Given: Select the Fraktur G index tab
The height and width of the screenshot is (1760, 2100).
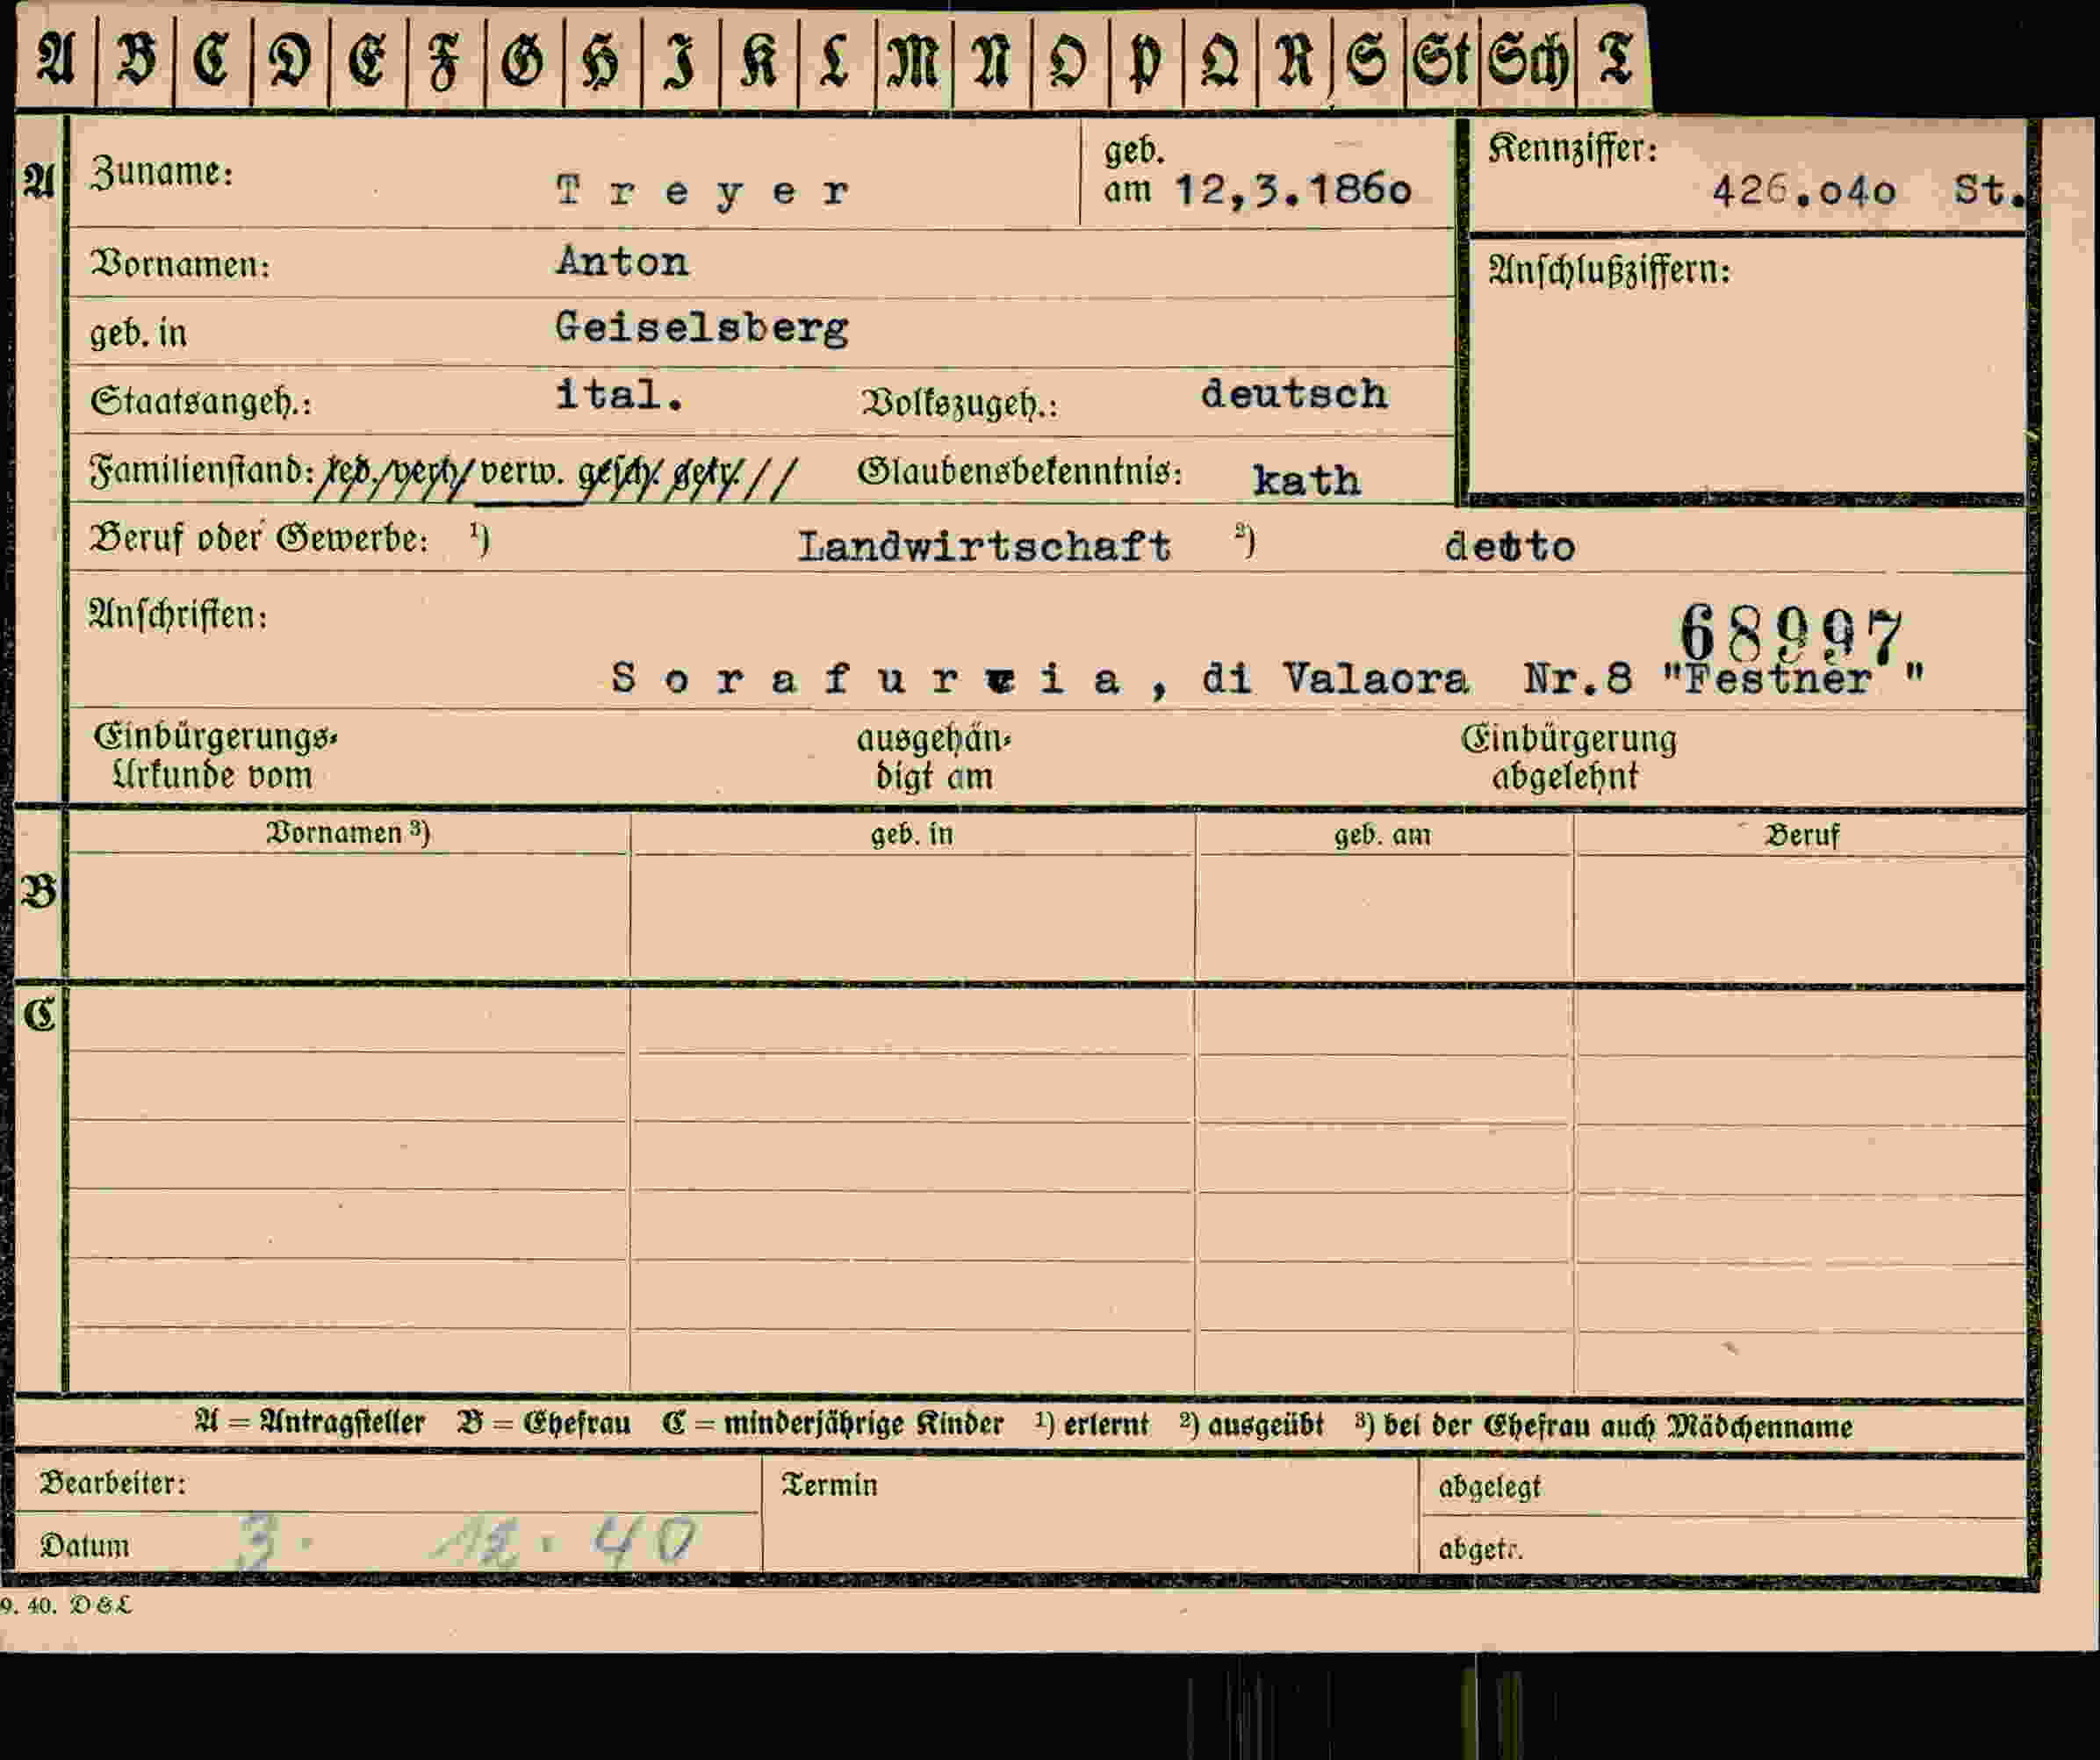Looking at the screenshot, I should tap(524, 60).
